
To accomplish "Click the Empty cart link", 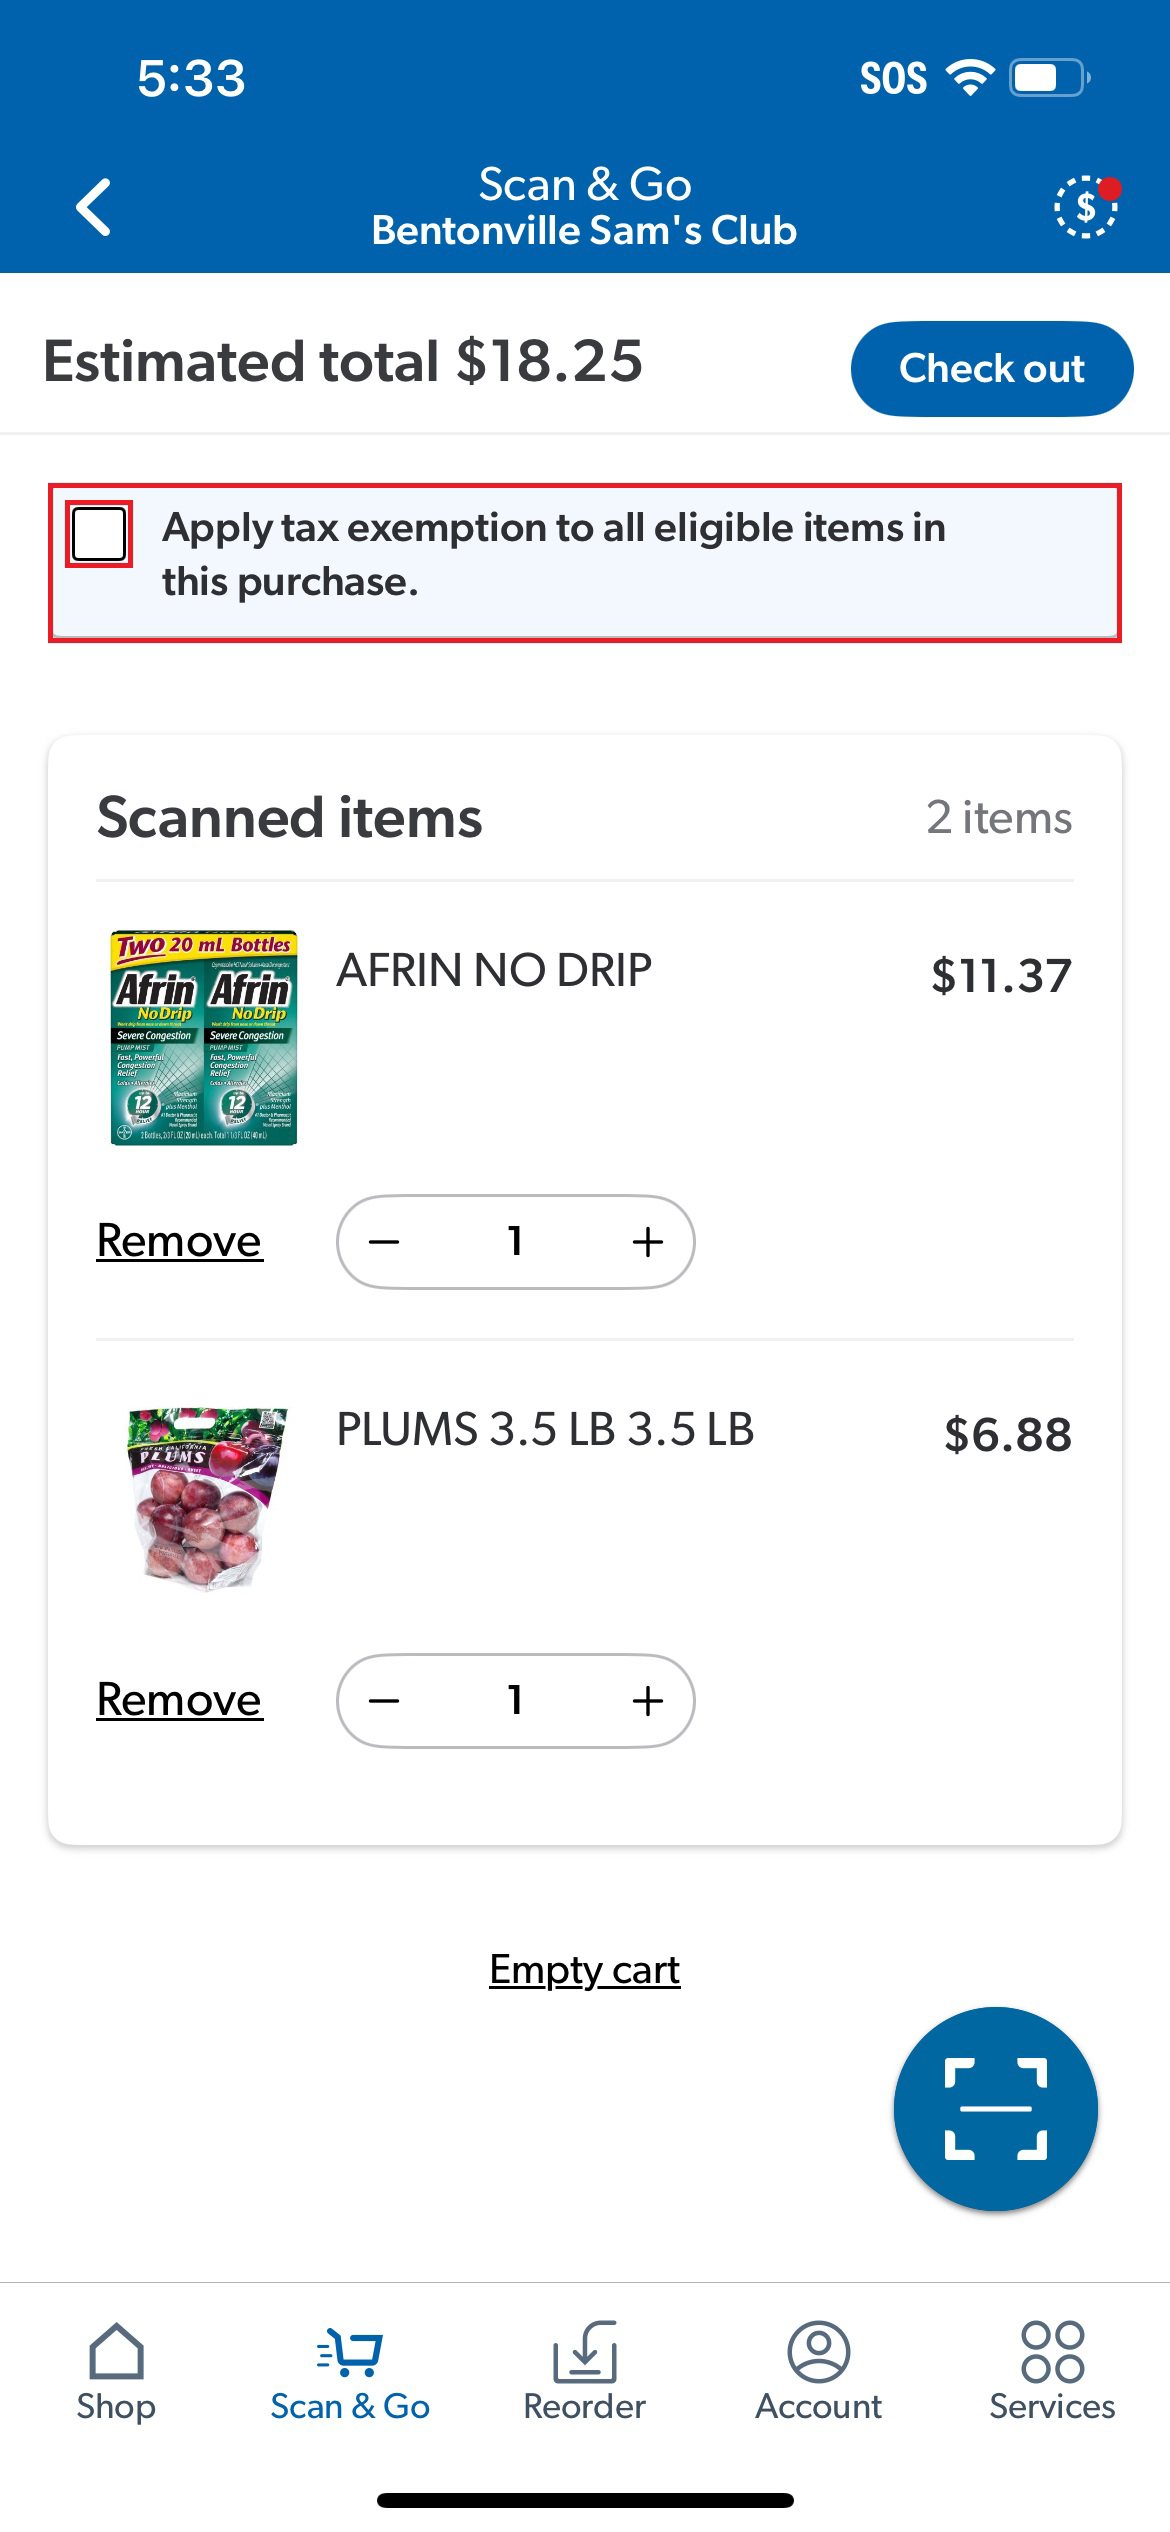I will (x=585, y=1970).
